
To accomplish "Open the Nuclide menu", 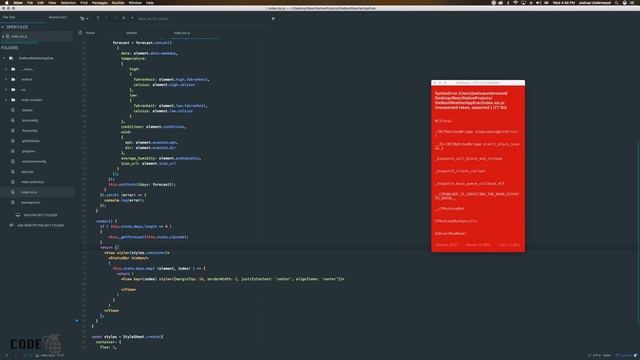I will click(118, 2).
